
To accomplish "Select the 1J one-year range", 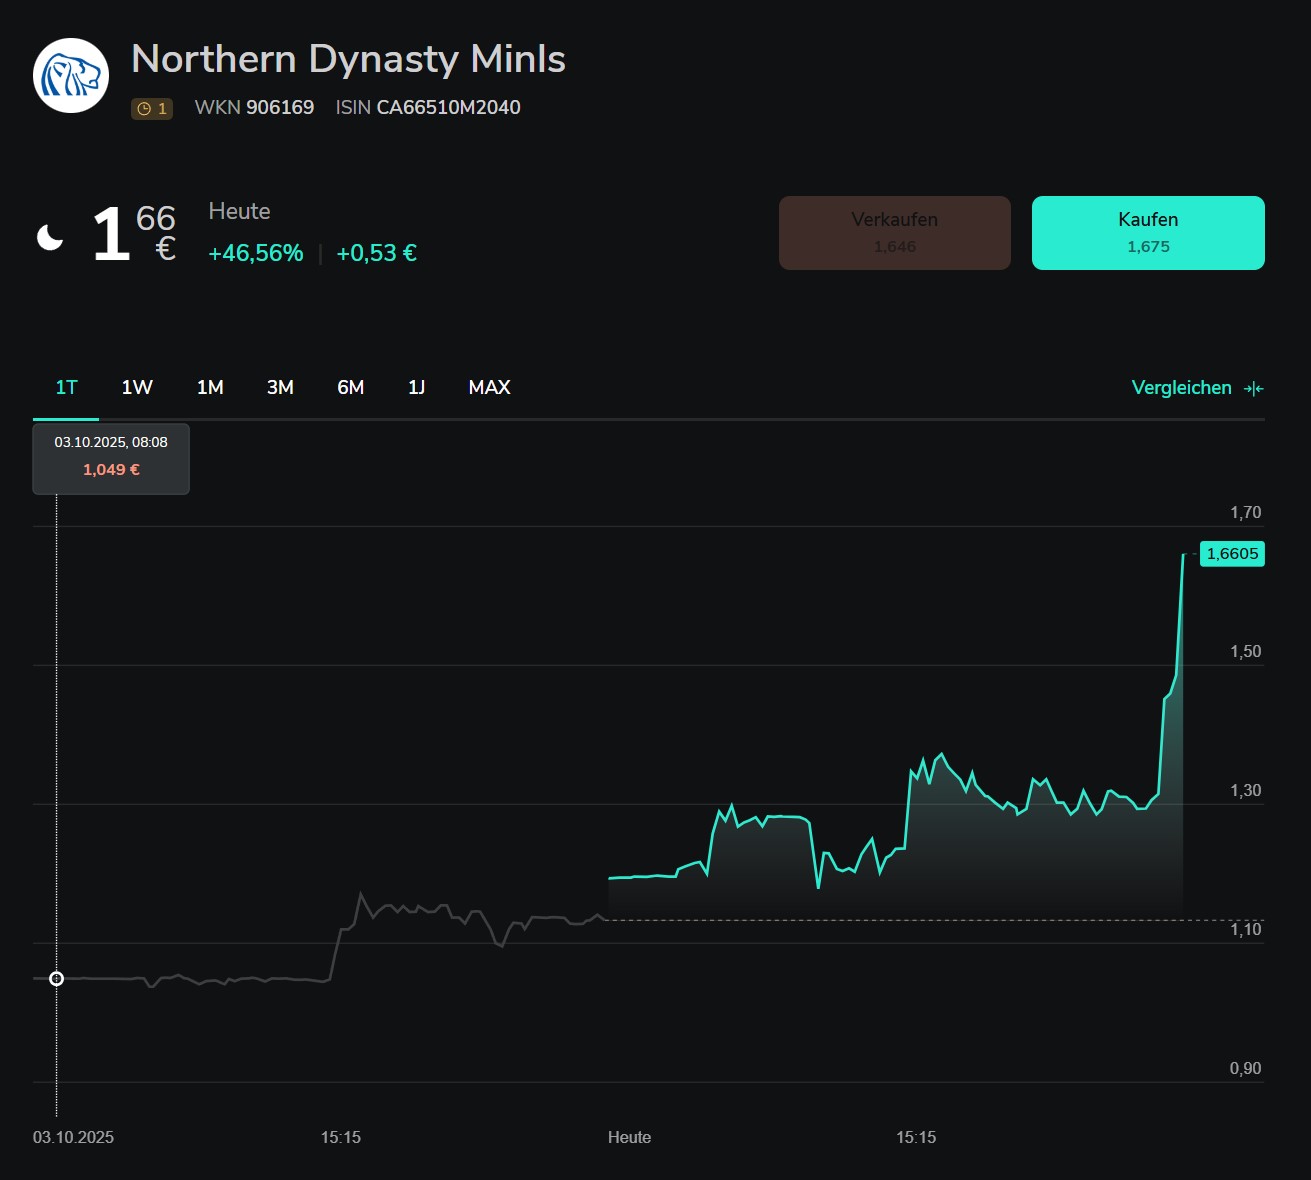I will pos(417,388).
